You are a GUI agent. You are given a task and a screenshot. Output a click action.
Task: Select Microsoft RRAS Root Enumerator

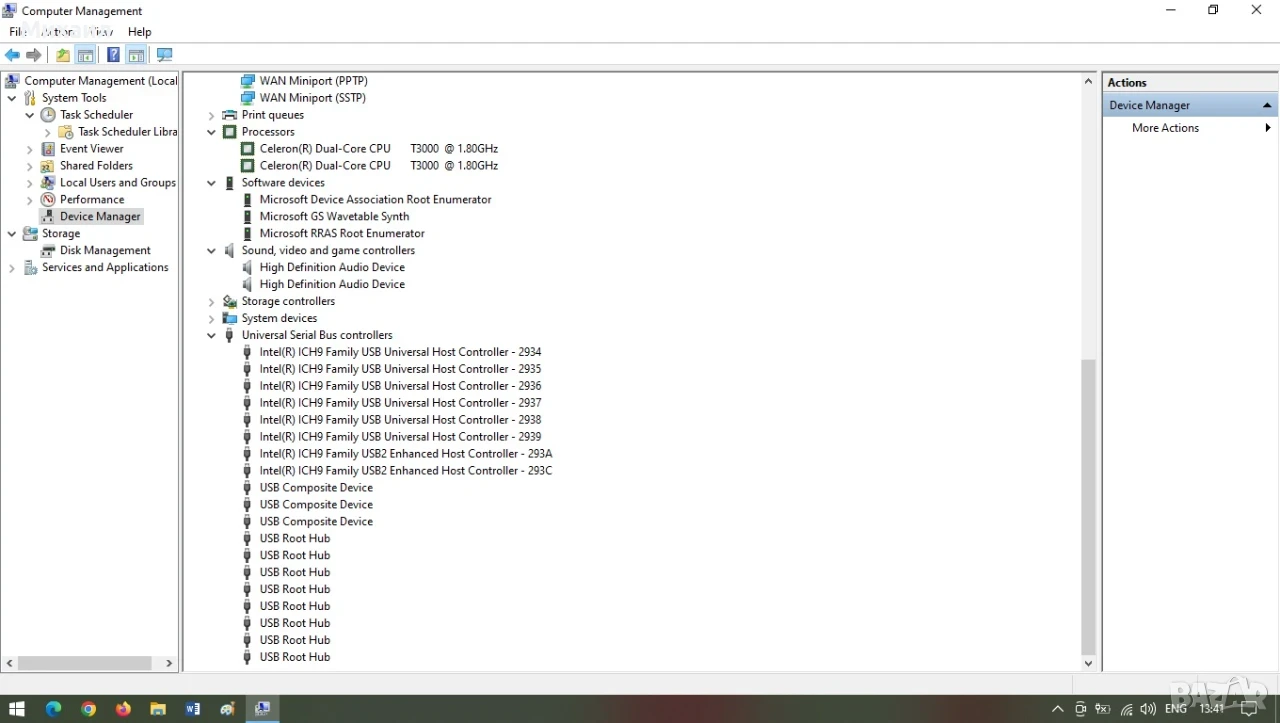pos(342,234)
